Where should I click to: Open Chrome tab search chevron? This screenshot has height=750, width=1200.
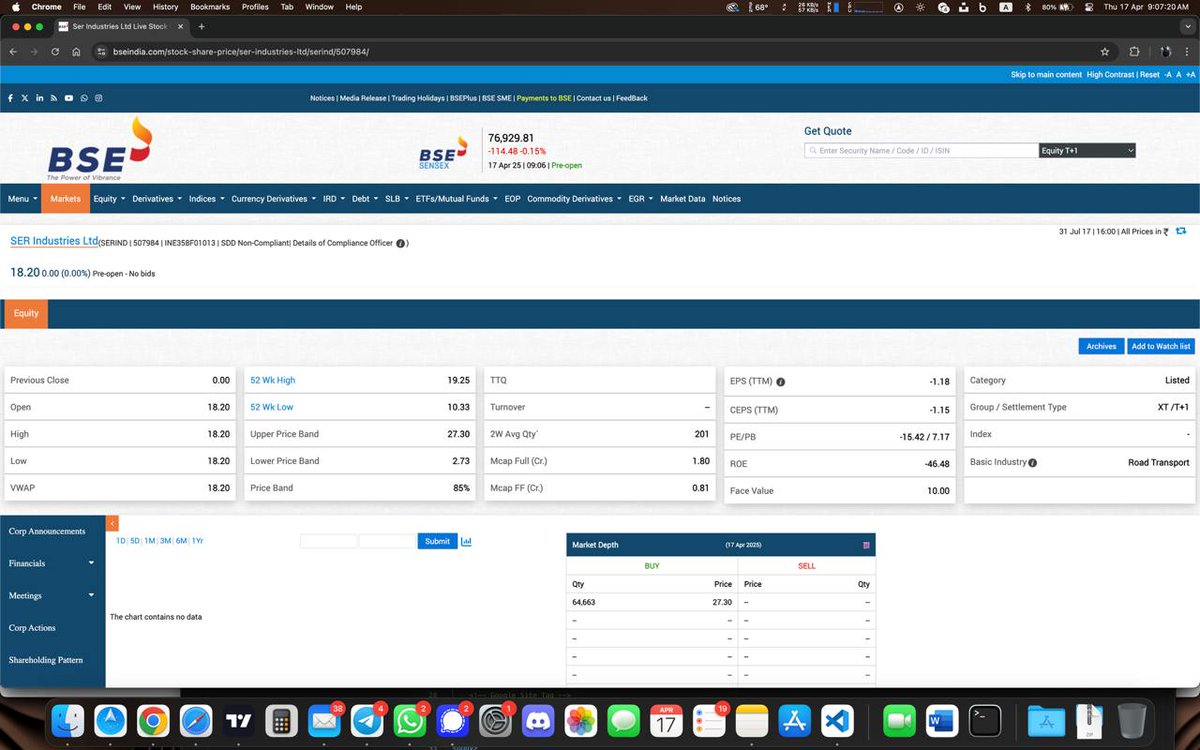[1186, 26]
